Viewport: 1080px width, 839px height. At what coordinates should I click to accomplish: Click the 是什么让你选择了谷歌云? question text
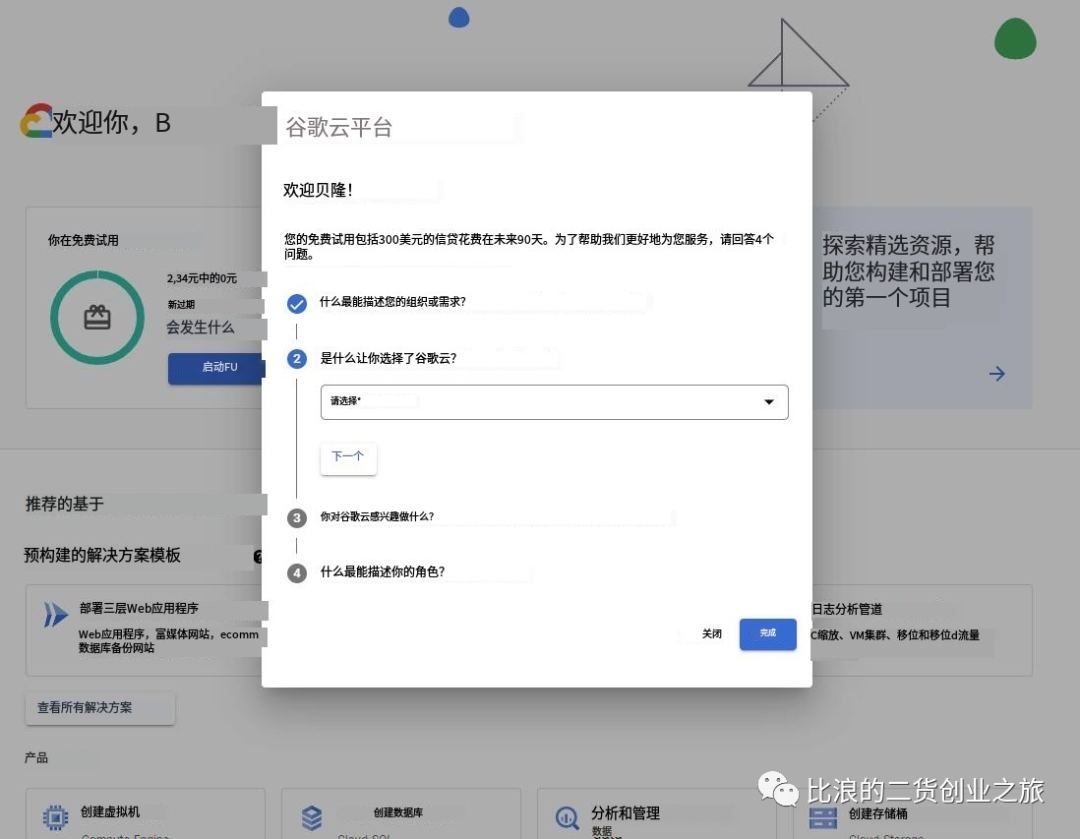point(388,358)
